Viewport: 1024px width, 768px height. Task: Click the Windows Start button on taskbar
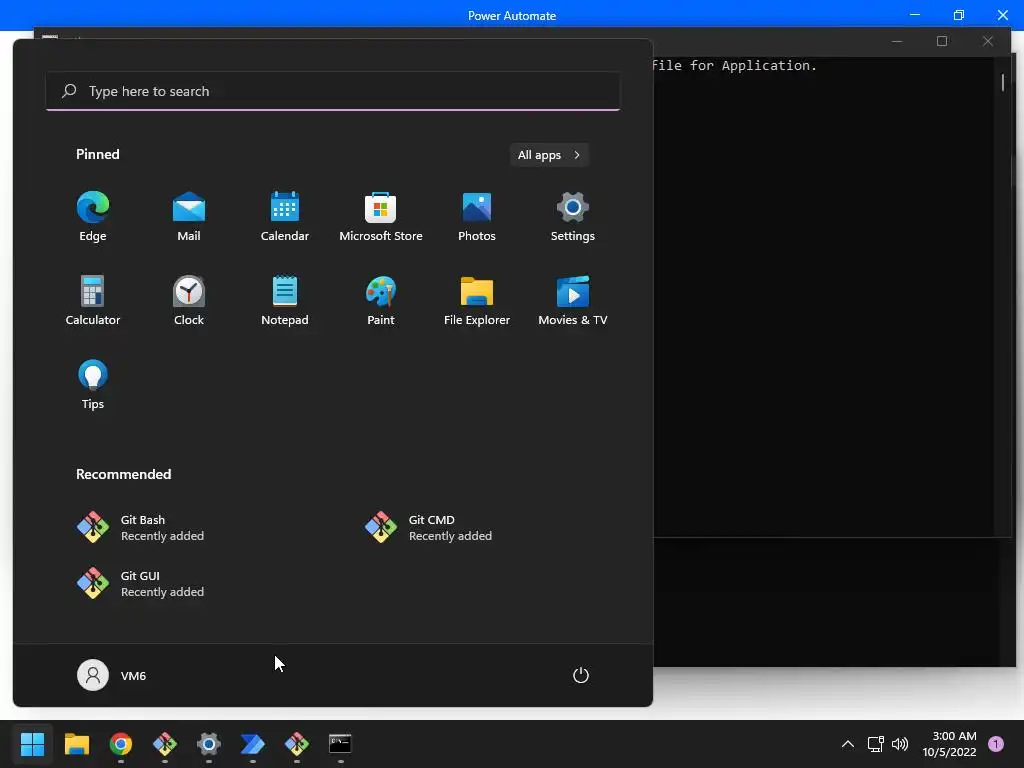pyautogui.click(x=32, y=744)
